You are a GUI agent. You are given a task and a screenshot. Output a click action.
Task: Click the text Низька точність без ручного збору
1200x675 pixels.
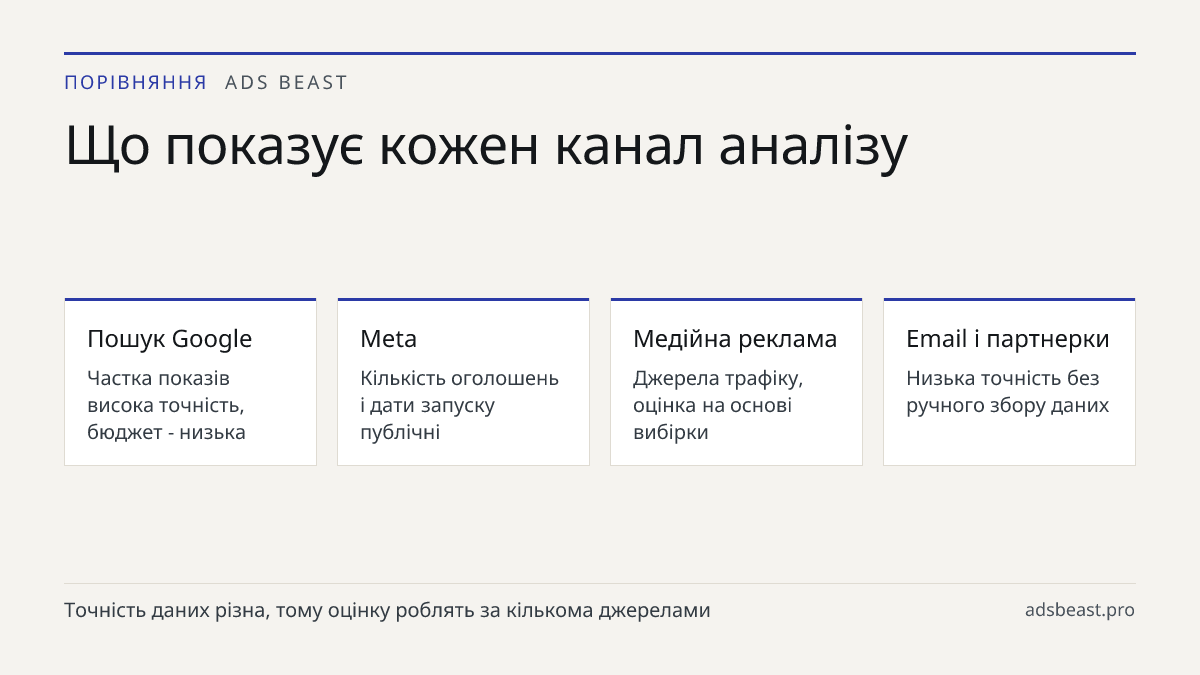point(1008,392)
